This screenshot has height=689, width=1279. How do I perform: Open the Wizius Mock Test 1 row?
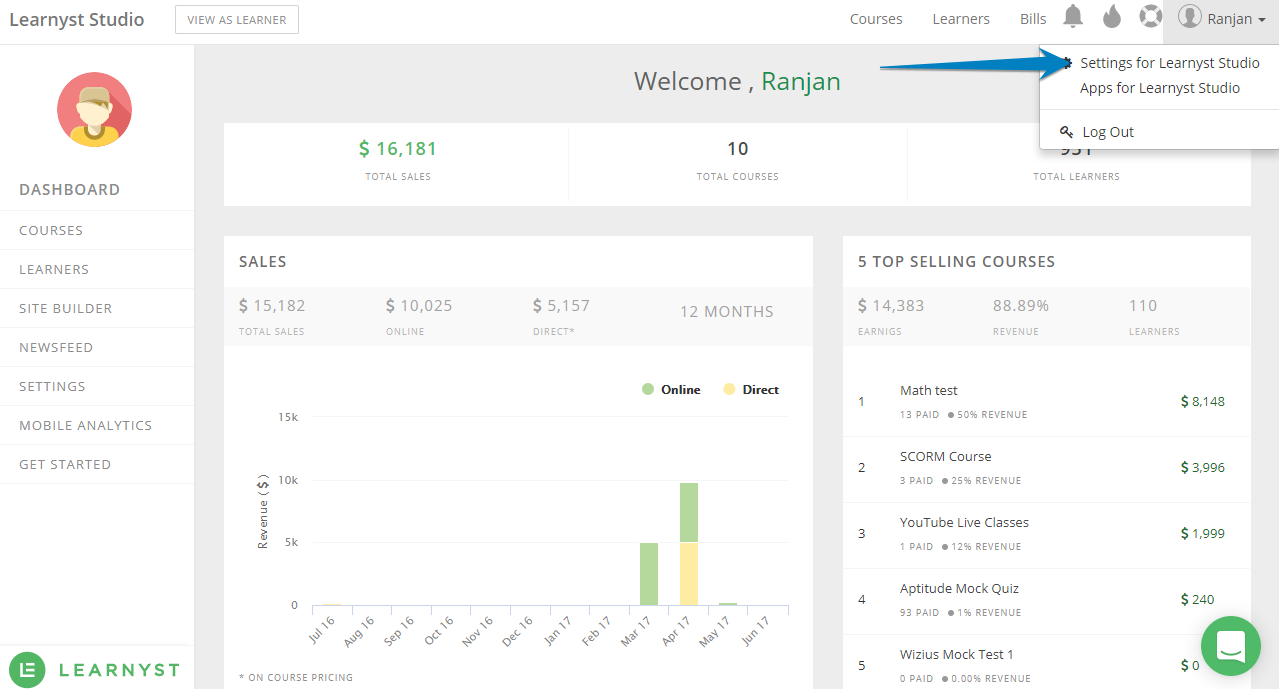pos(1047,662)
